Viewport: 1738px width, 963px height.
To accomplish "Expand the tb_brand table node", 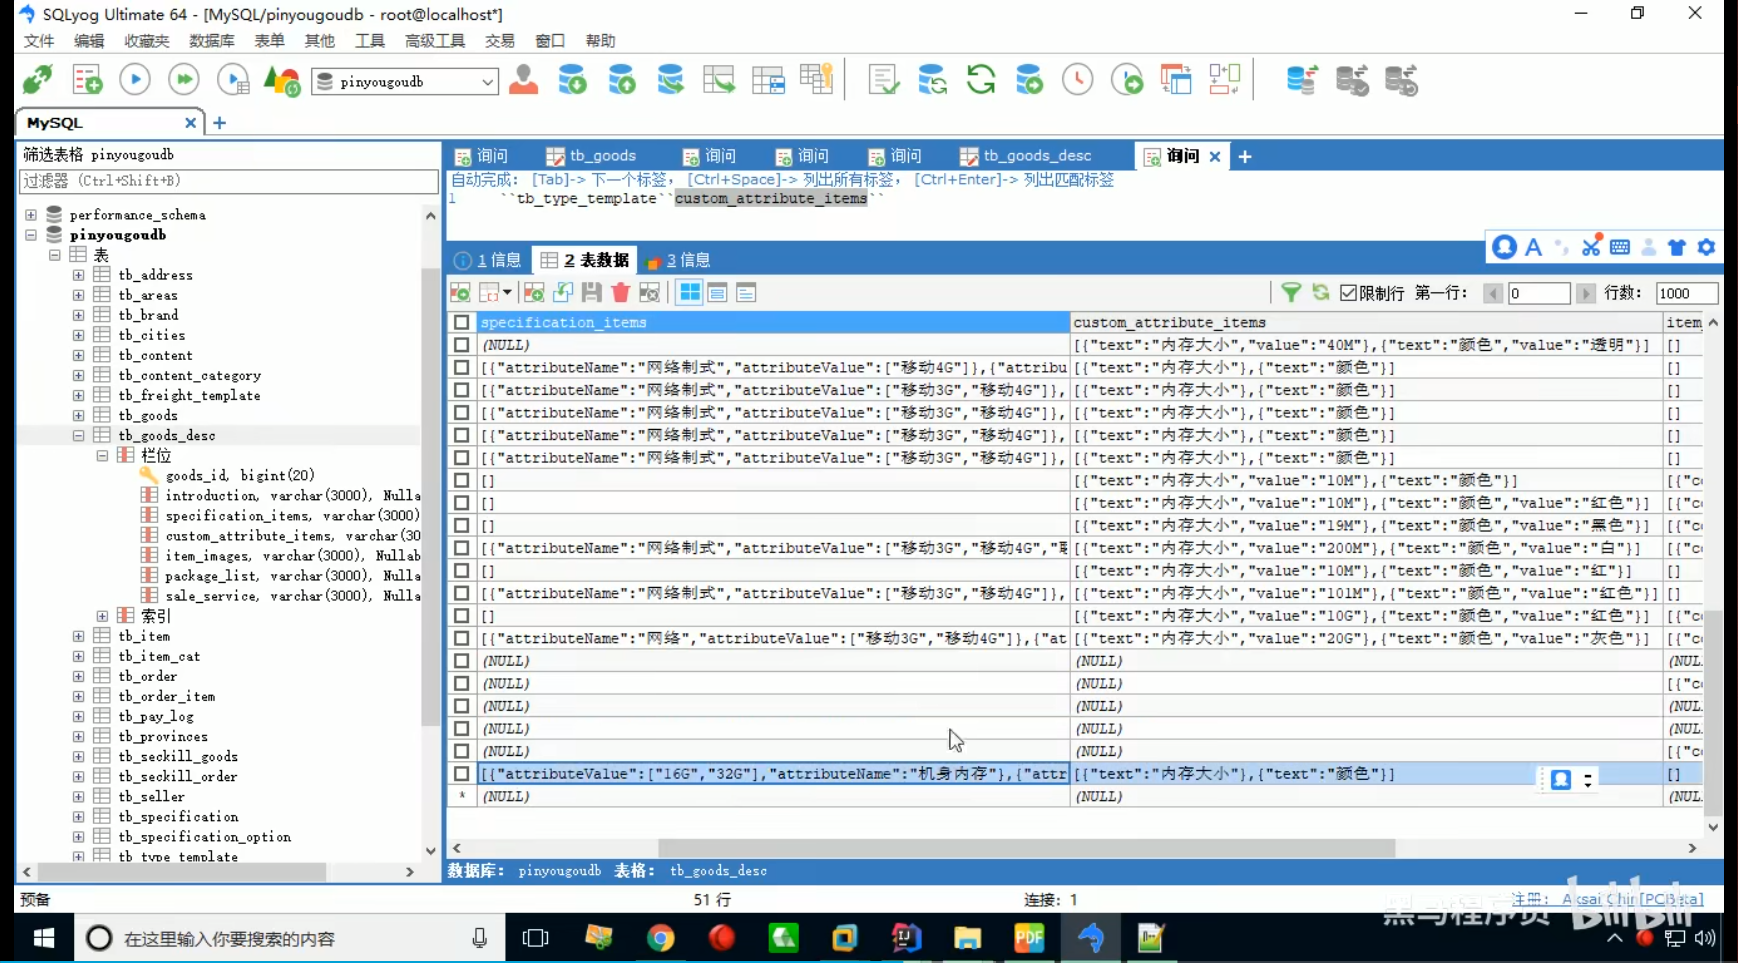I will coord(78,315).
